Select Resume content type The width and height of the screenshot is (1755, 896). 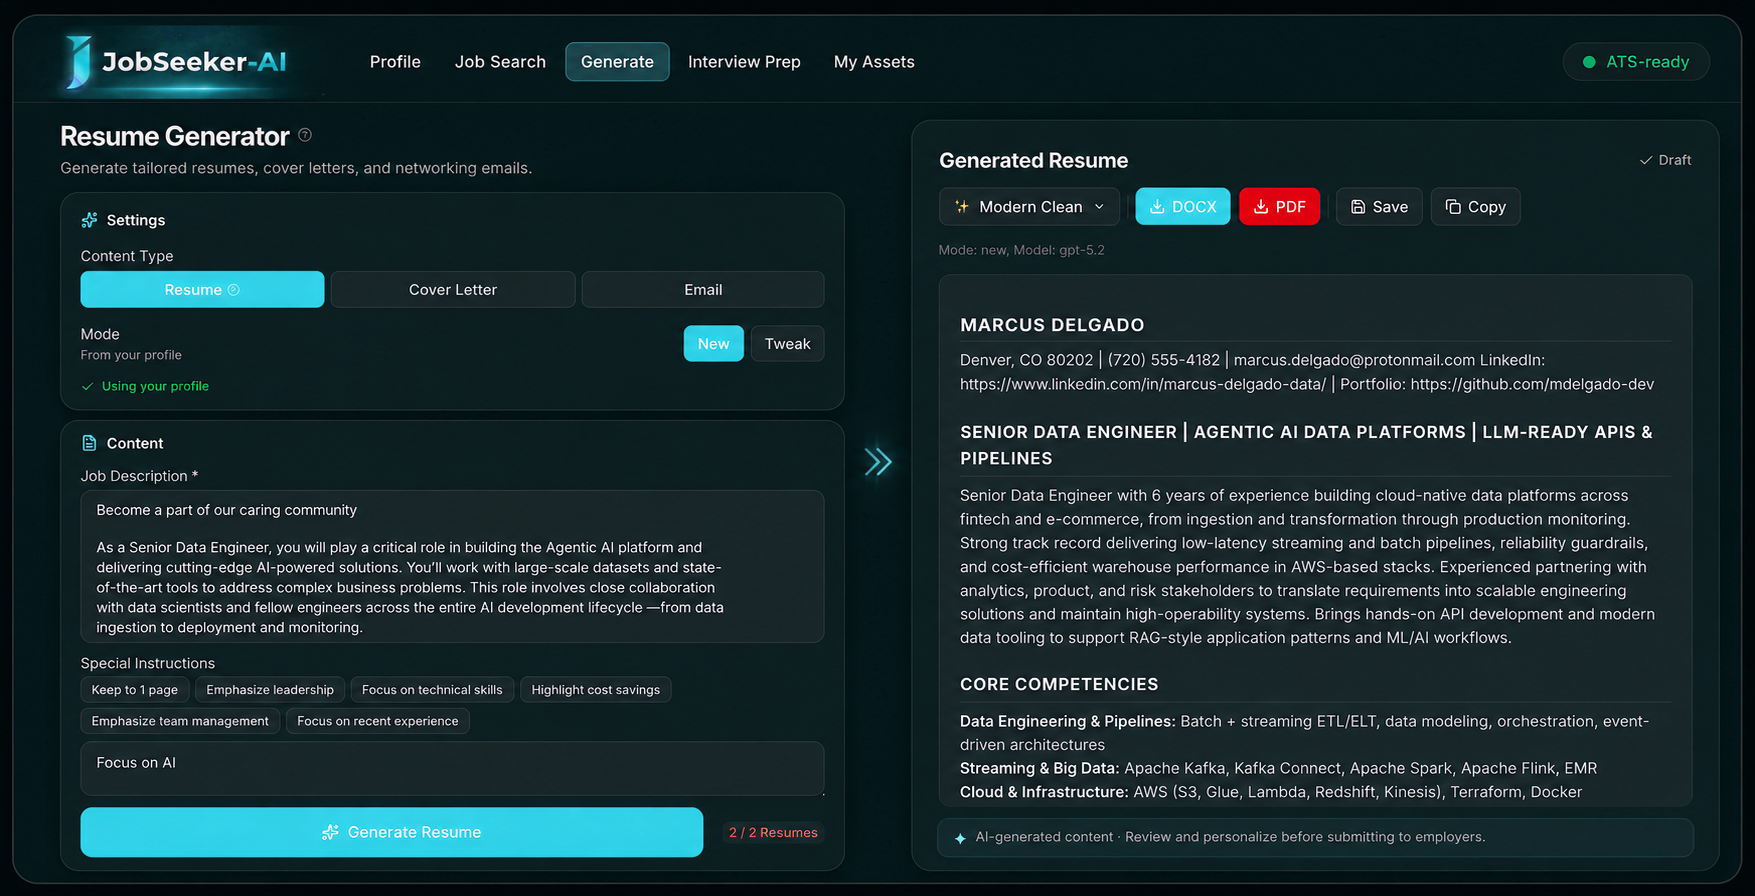pos(202,289)
